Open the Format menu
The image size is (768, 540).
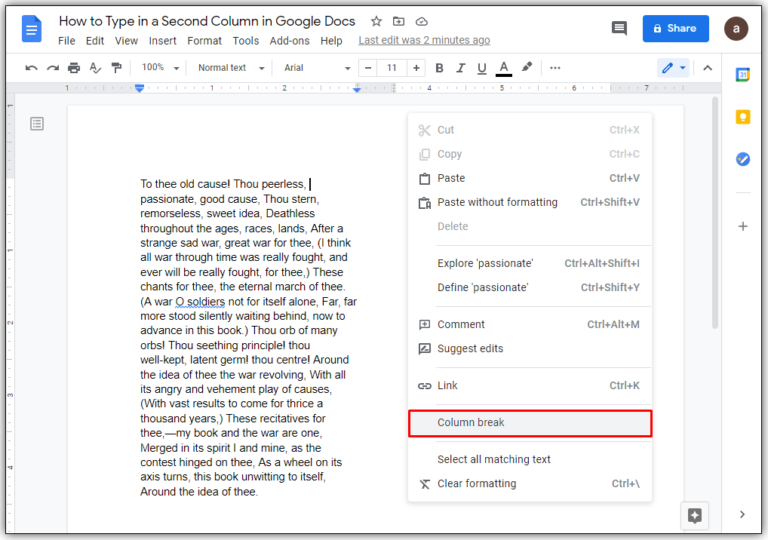[204, 41]
